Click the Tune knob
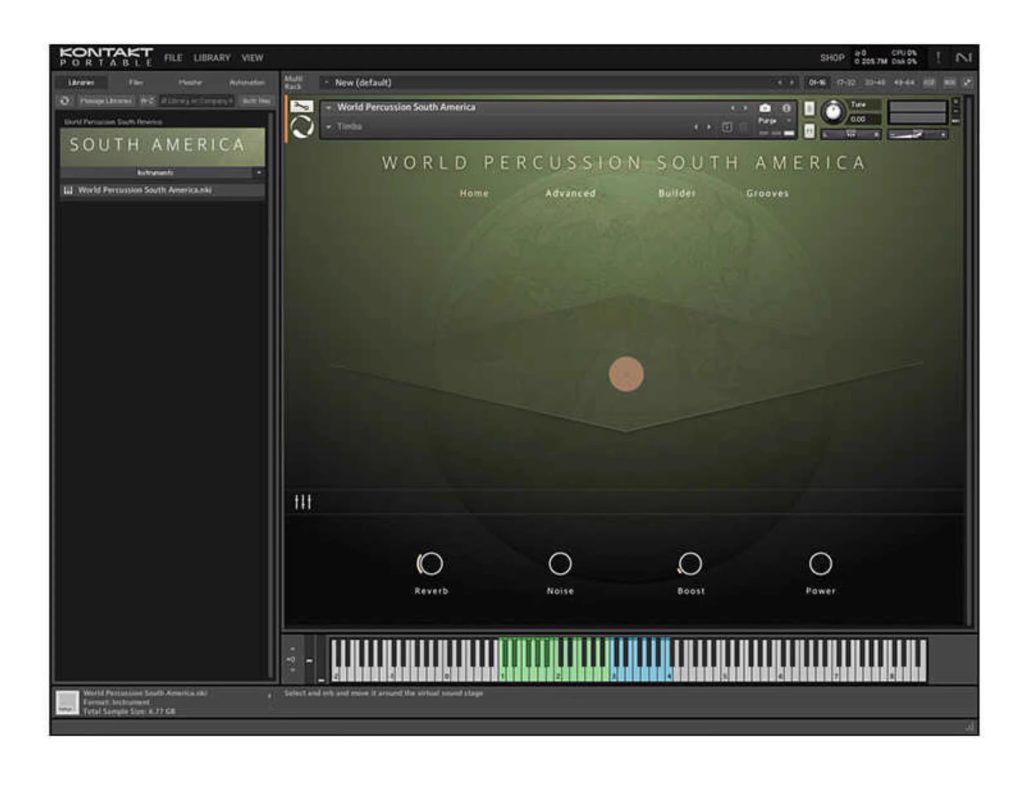Viewport: 1024px width, 785px height. pos(832,113)
